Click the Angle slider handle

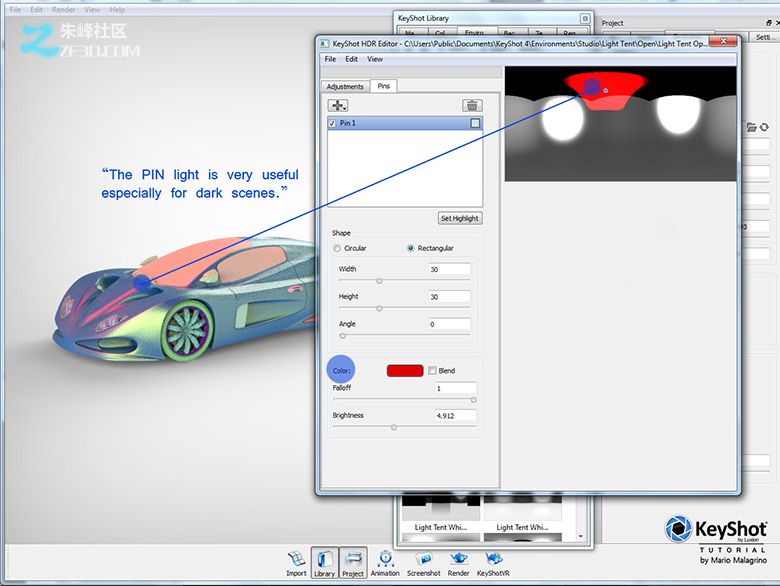click(342, 336)
